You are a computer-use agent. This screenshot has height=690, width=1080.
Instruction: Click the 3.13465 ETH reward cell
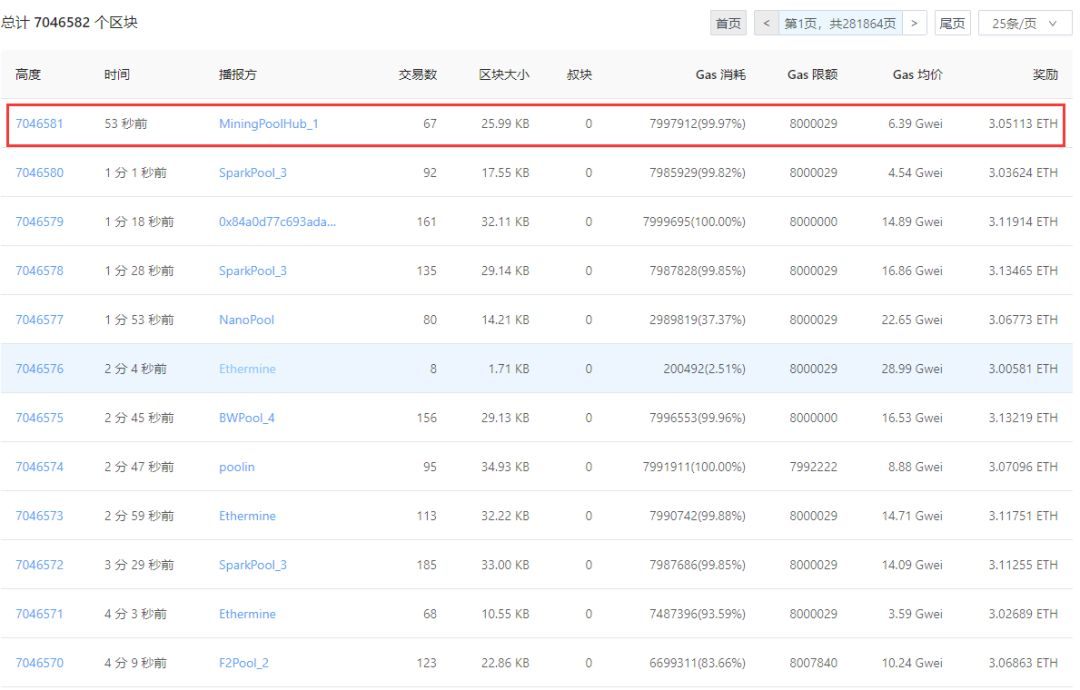(1023, 271)
